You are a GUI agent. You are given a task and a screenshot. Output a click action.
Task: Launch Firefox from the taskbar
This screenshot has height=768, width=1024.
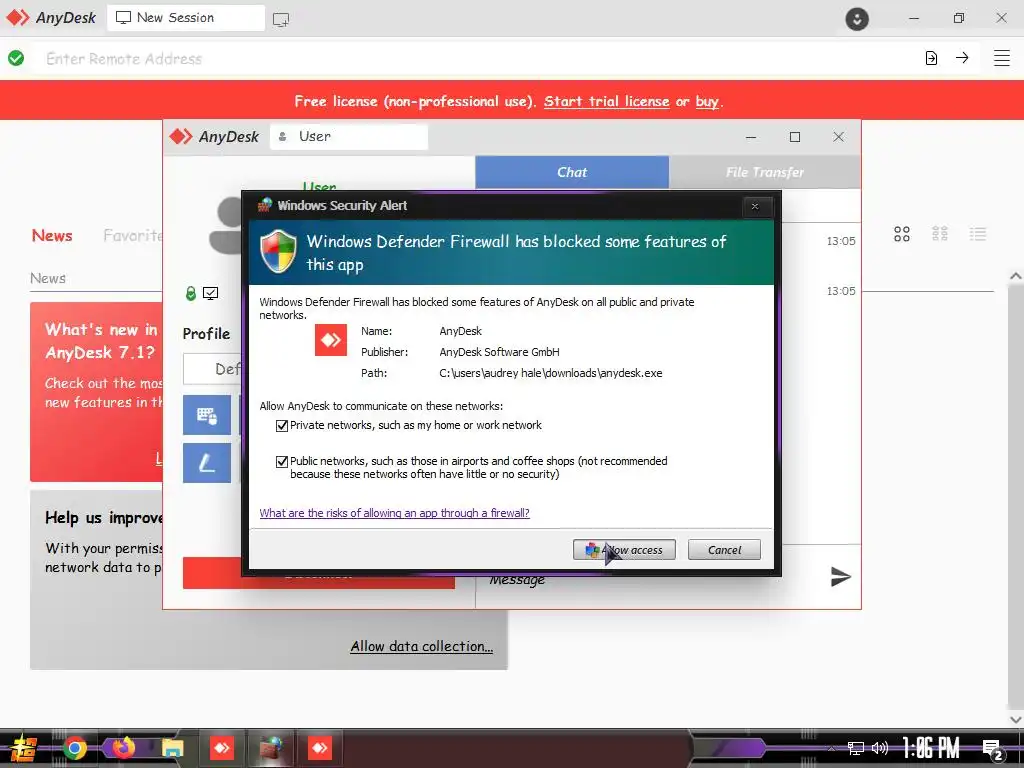(x=123, y=747)
